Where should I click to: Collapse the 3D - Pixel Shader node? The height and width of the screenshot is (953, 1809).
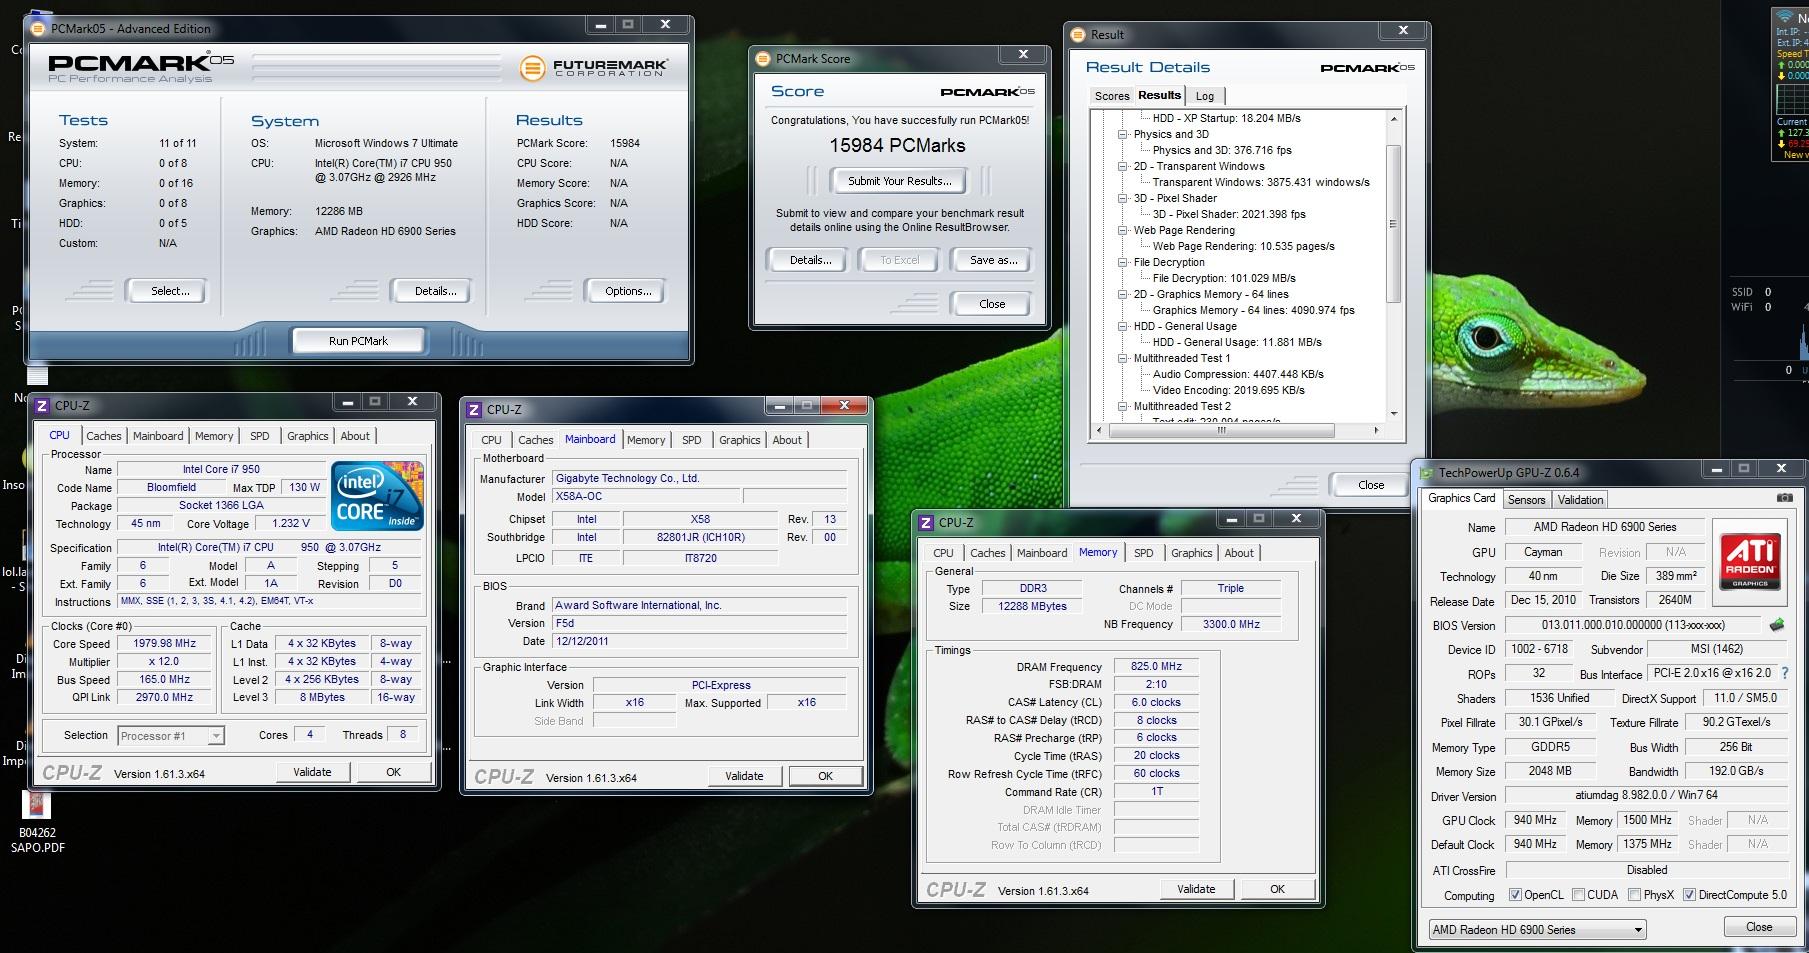(x=1123, y=198)
